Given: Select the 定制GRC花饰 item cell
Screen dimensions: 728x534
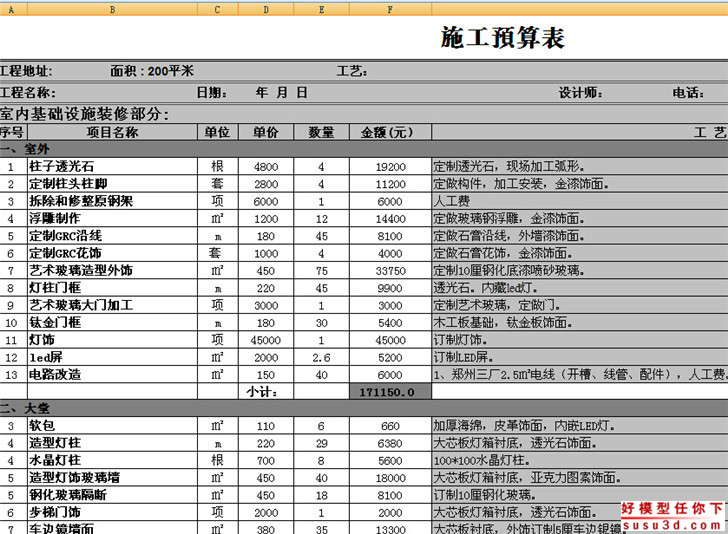Looking at the screenshot, I should coord(112,253).
